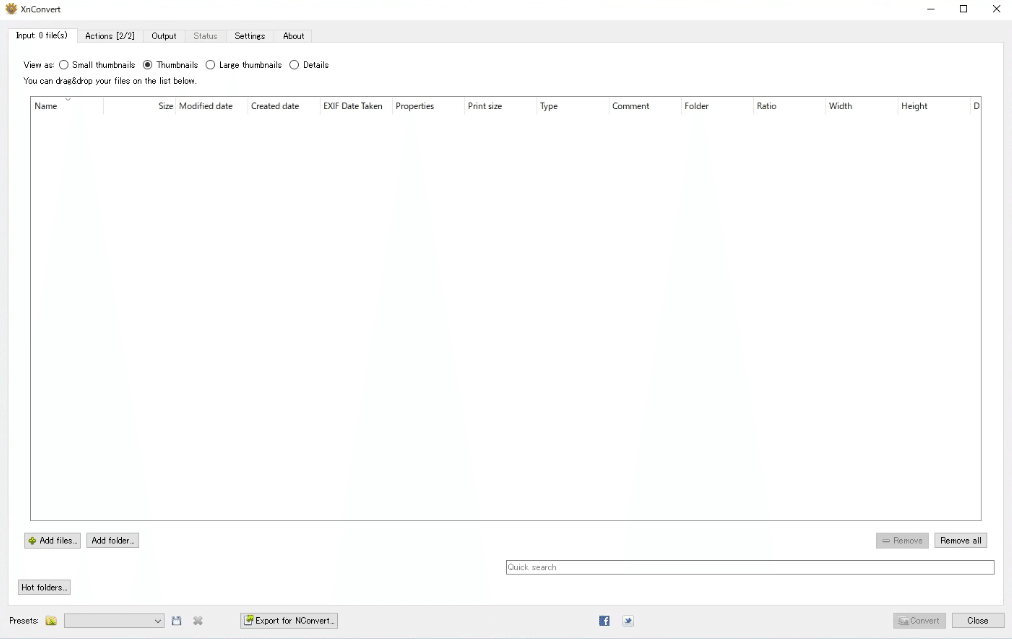Open the About tab
The width and height of the screenshot is (1012, 639).
tap(294, 36)
